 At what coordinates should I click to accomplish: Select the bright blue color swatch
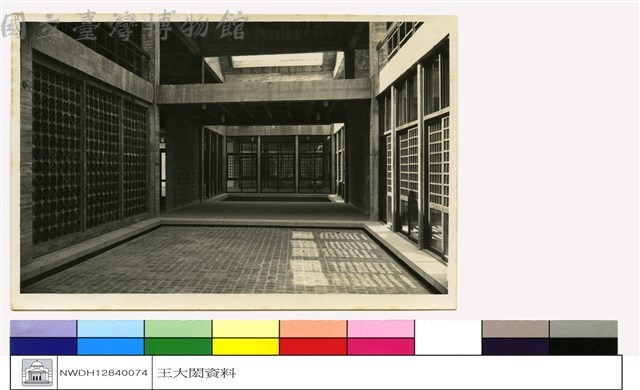pos(110,346)
